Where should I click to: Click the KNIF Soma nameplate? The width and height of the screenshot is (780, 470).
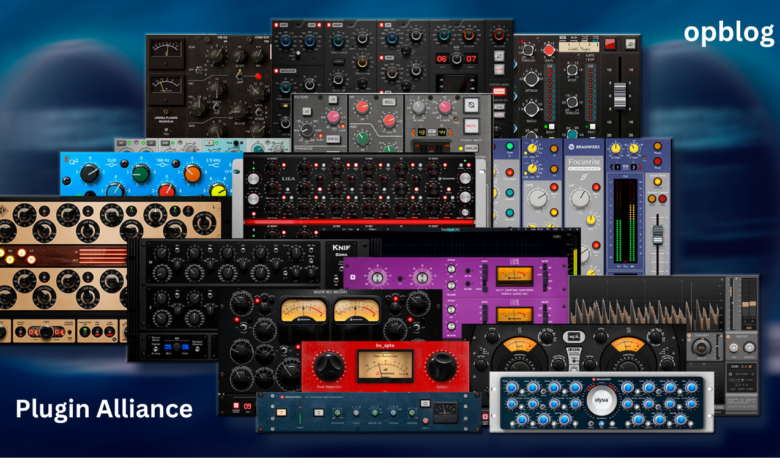341,250
